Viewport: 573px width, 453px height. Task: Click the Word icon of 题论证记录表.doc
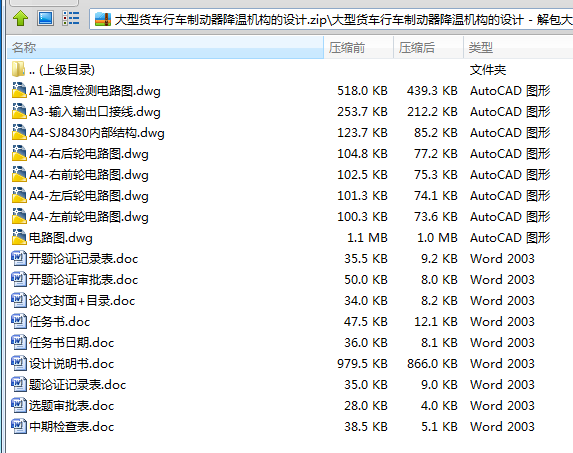click(19, 384)
